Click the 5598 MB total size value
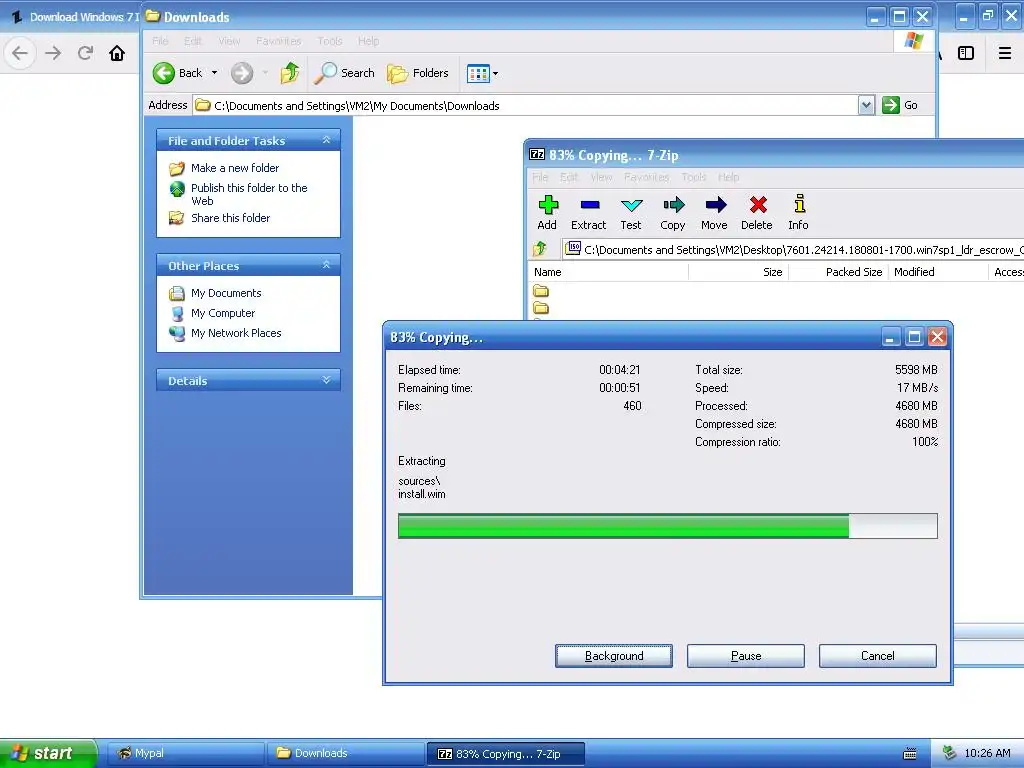 pyautogui.click(x=916, y=370)
